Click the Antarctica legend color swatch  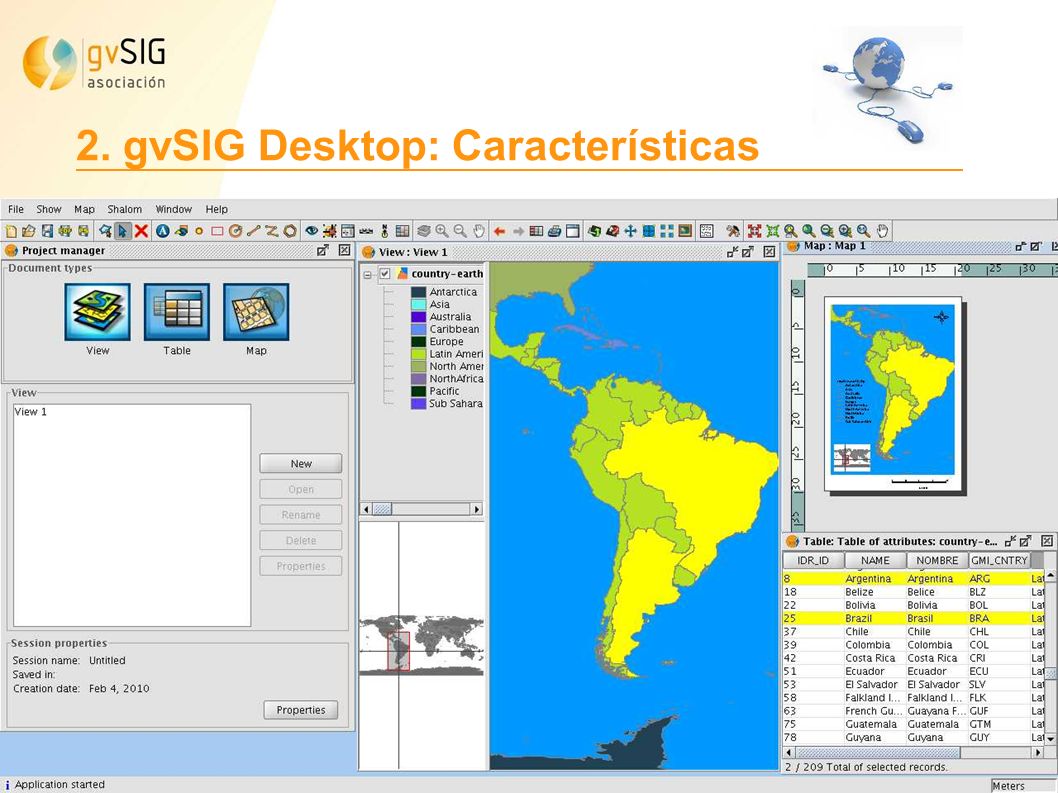pos(418,292)
